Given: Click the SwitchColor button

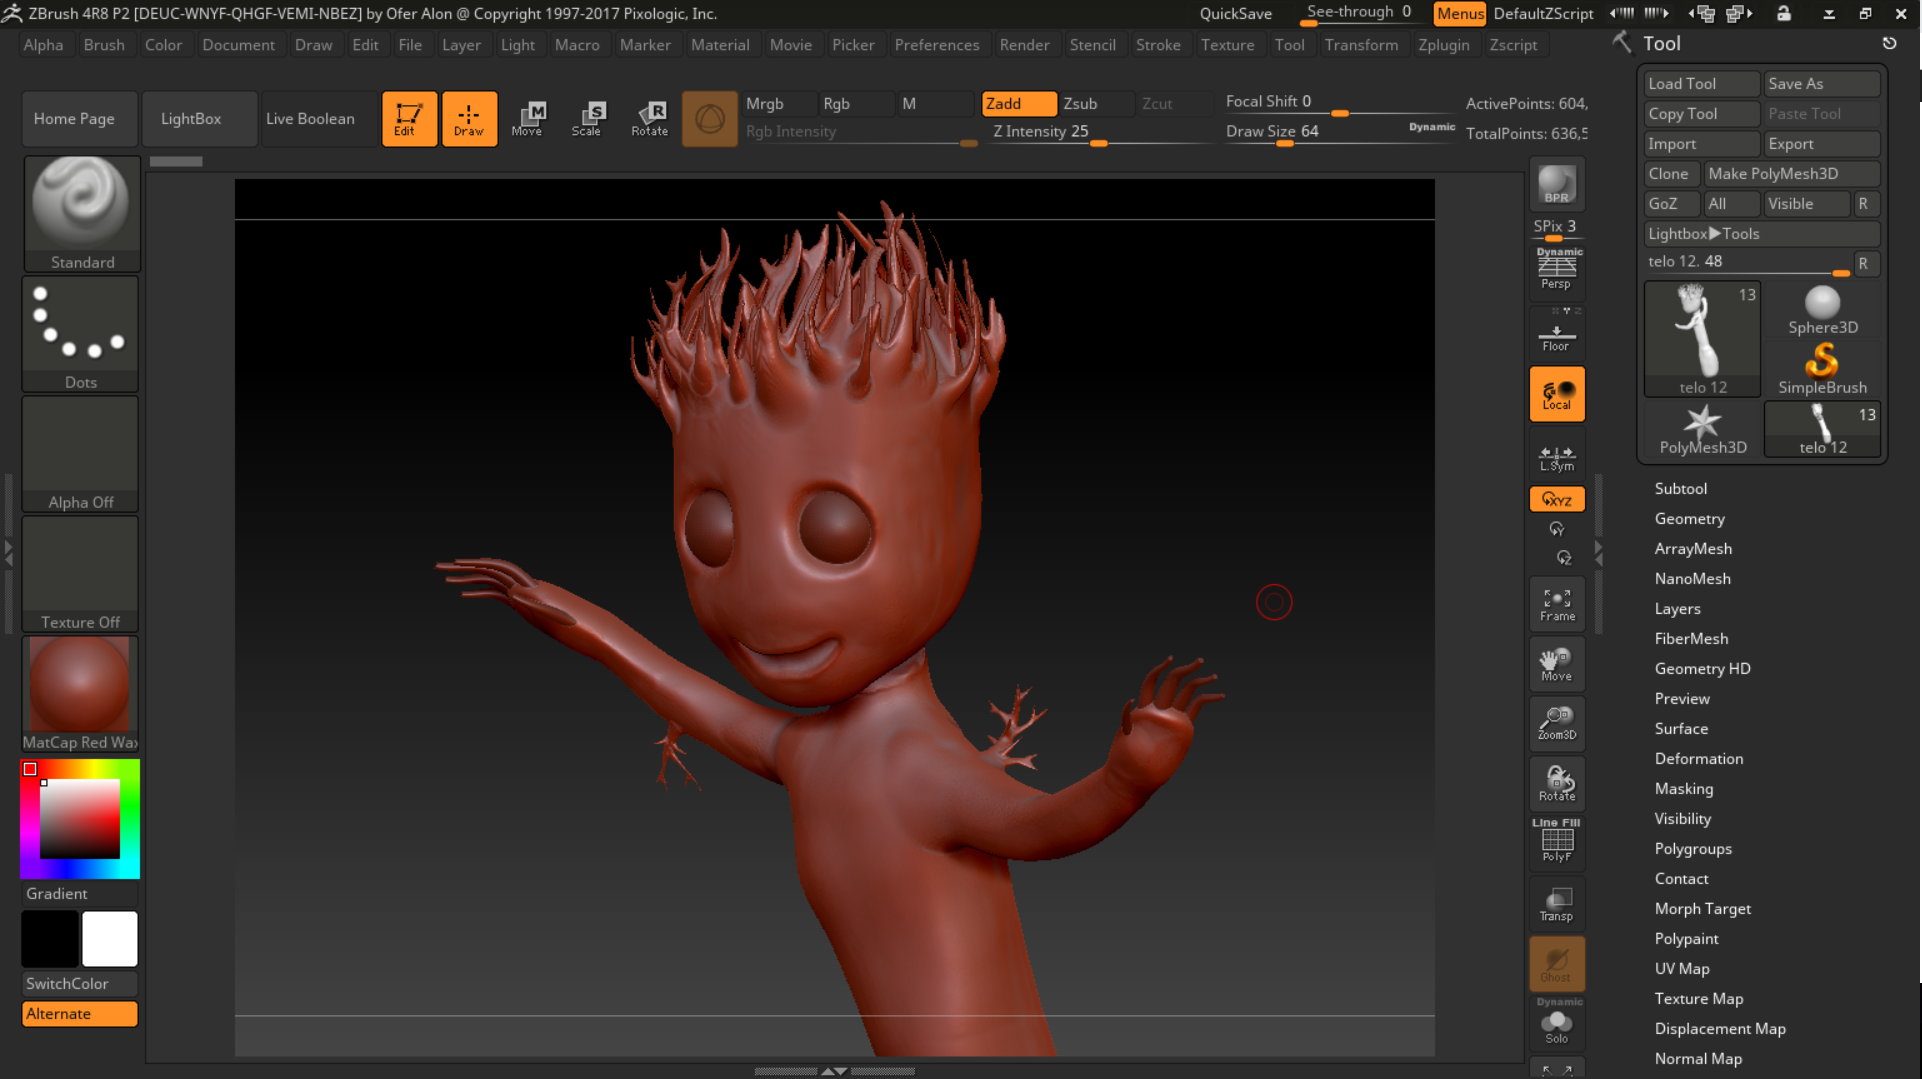Looking at the screenshot, I should (80, 984).
